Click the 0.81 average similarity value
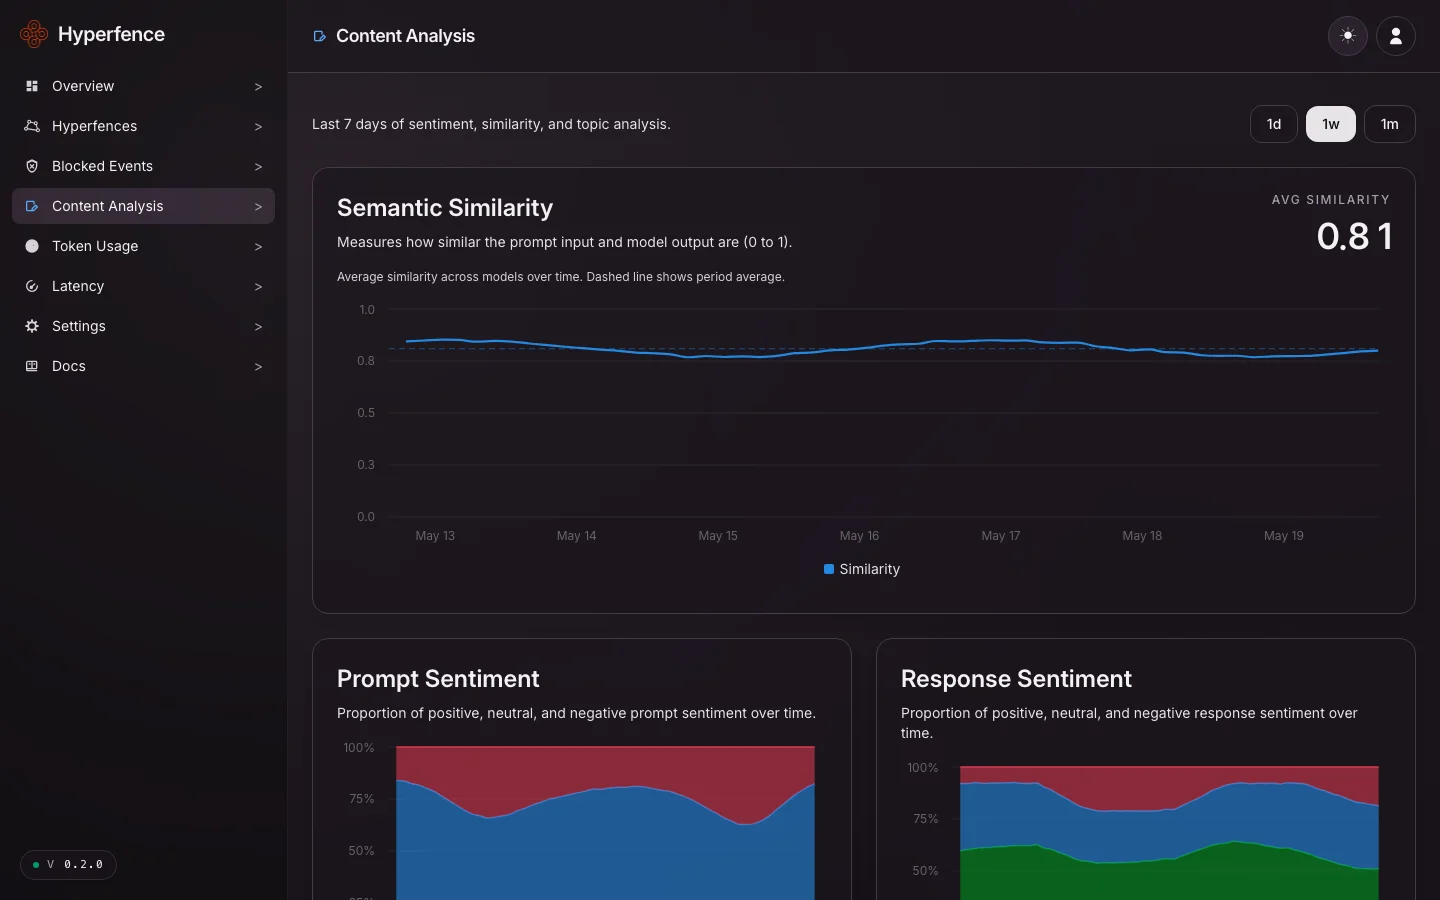The image size is (1440, 900). [1354, 237]
